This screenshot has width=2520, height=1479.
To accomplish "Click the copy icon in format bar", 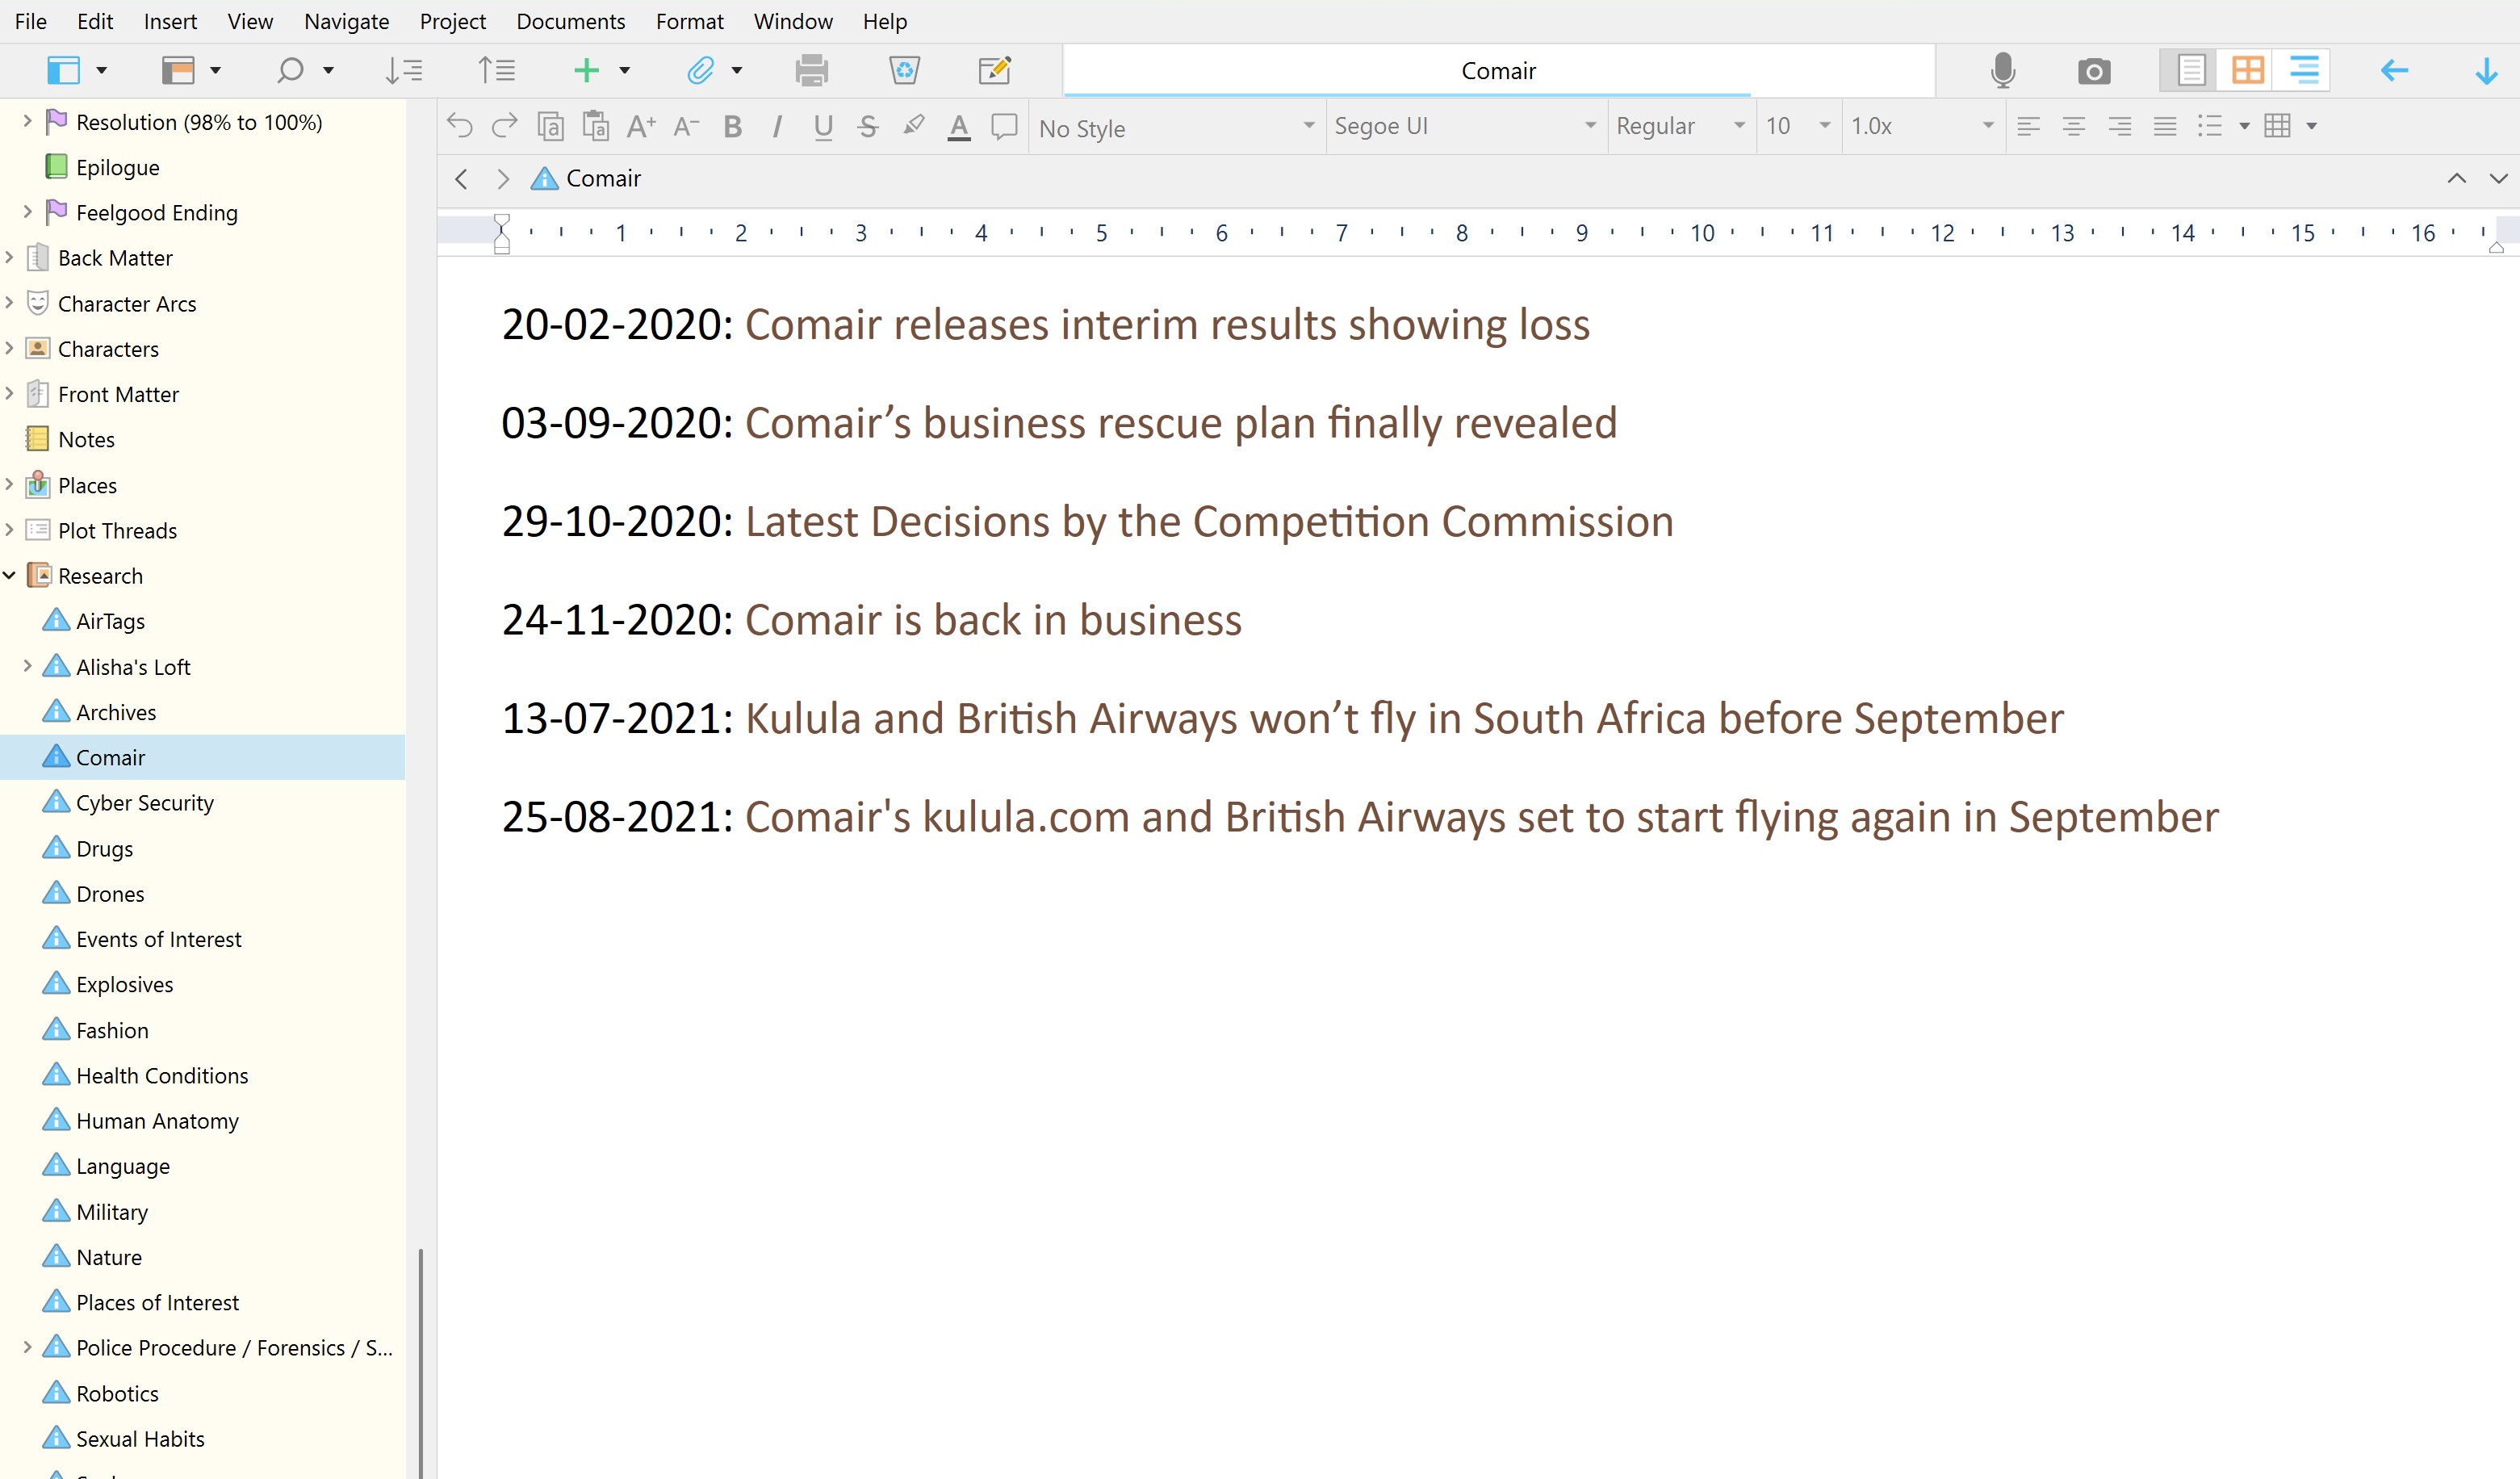I will [551, 126].
